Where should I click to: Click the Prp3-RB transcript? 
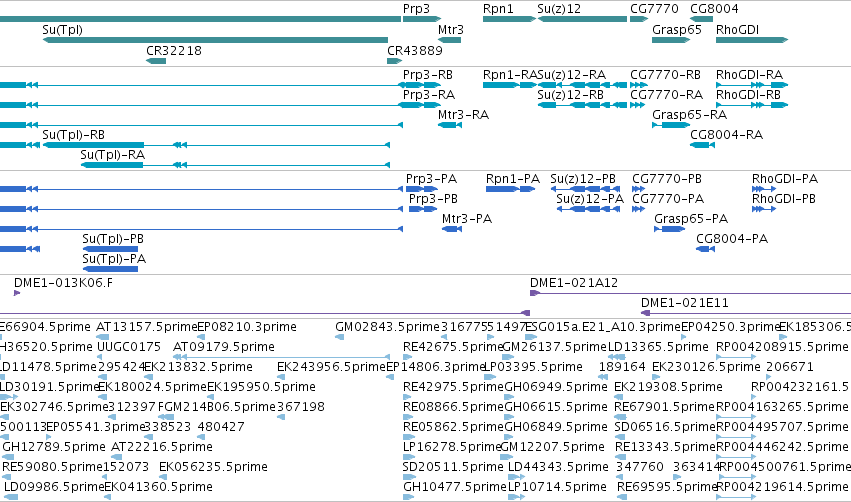pos(420,85)
